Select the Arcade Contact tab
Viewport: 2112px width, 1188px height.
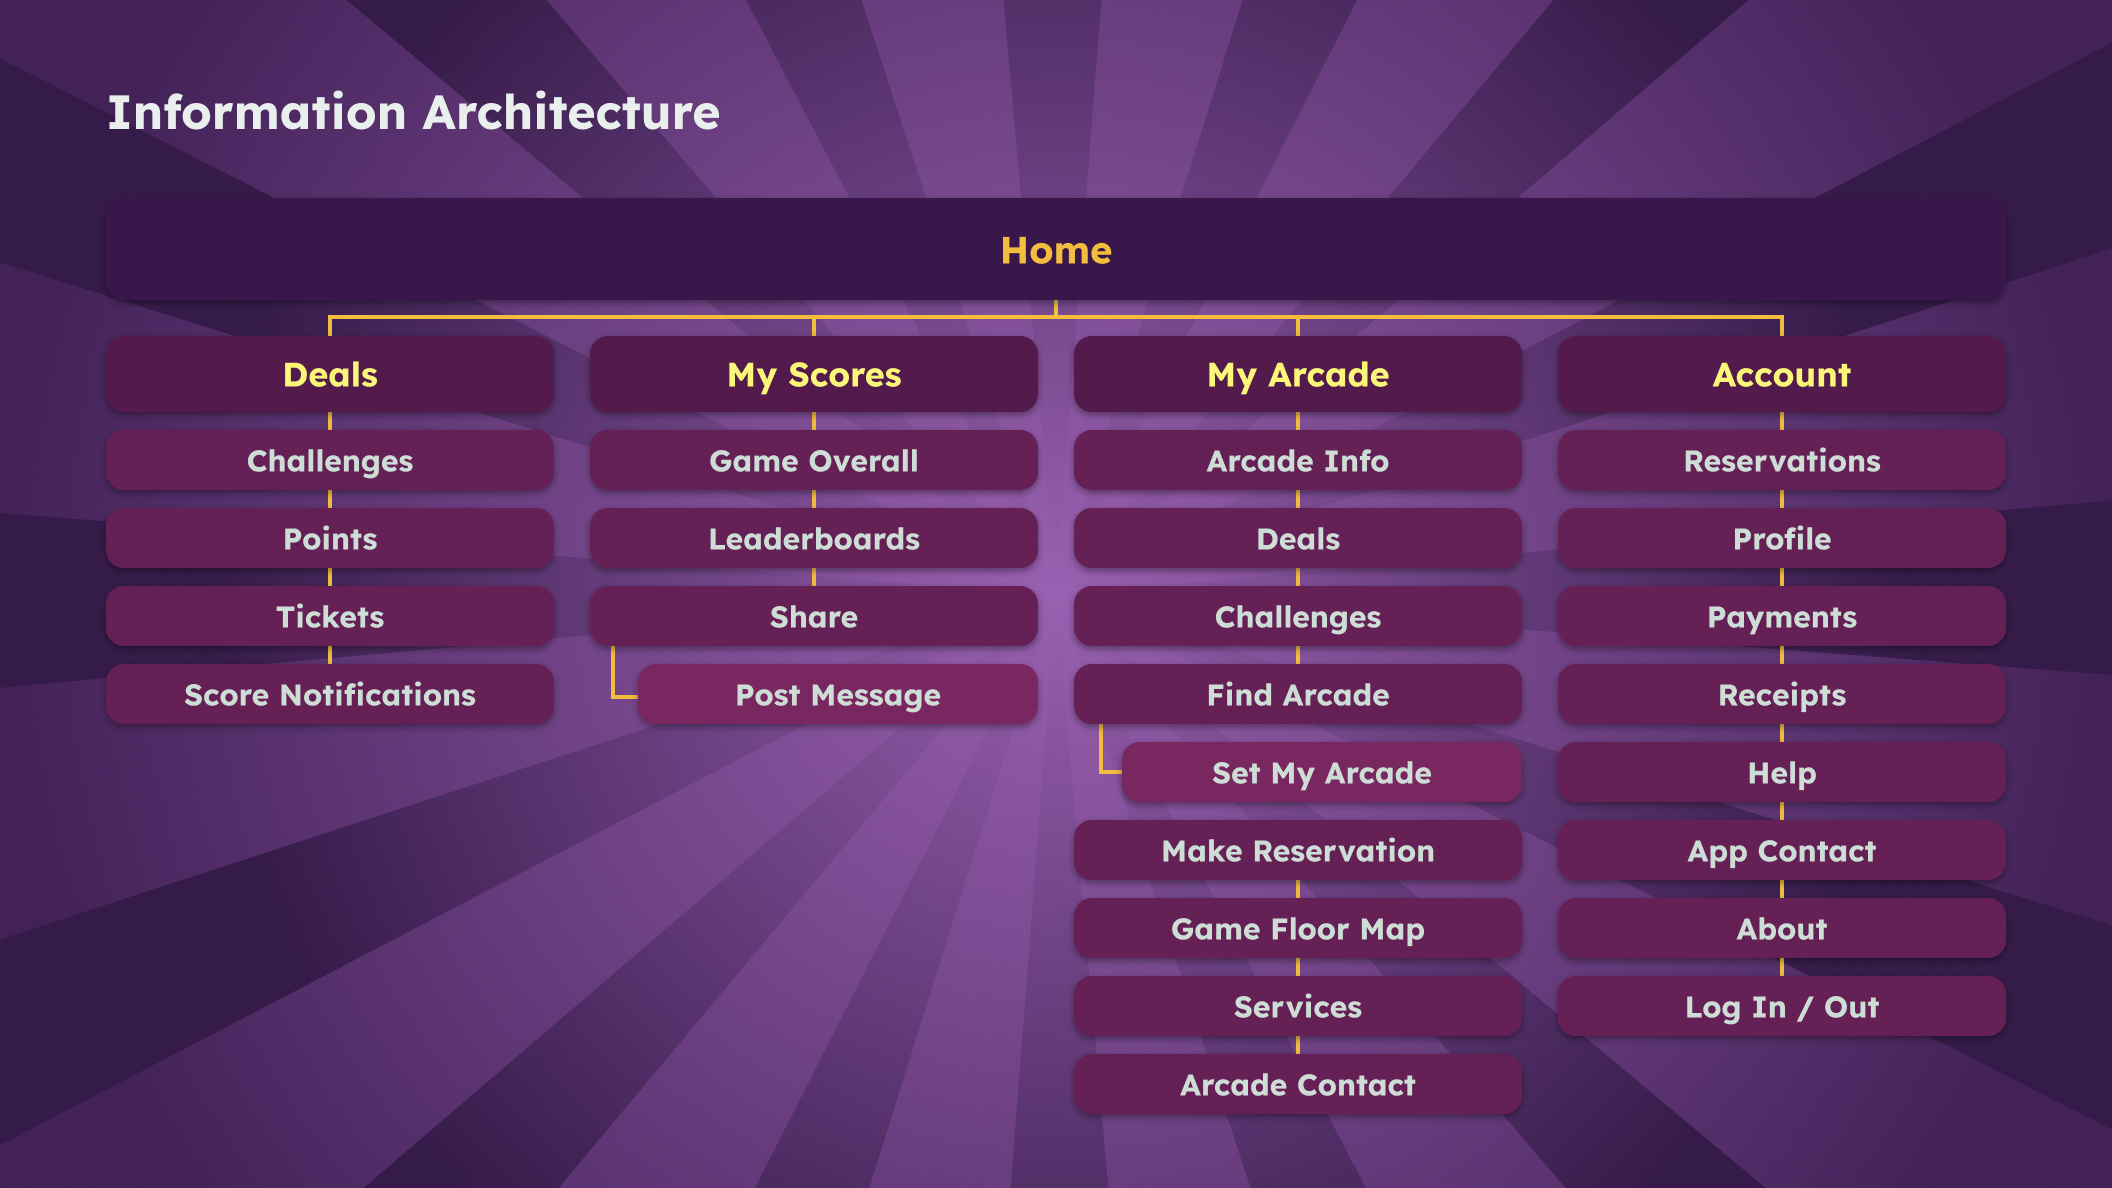[x=1294, y=1086]
